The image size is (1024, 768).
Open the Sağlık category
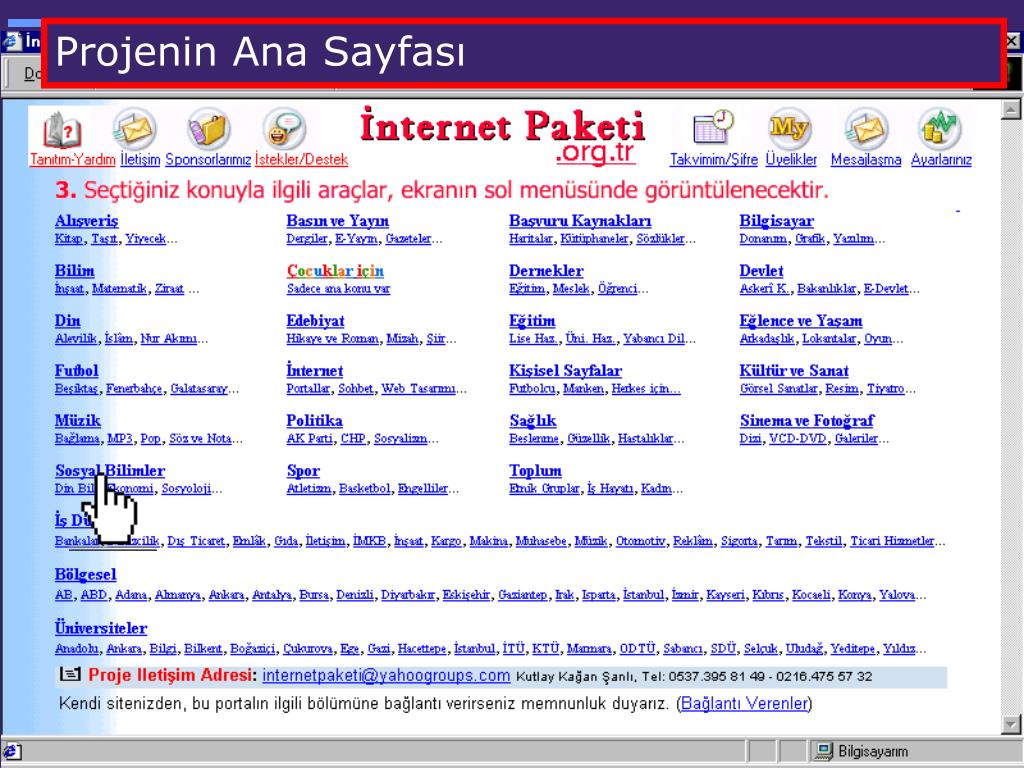(x=533, y=421)
